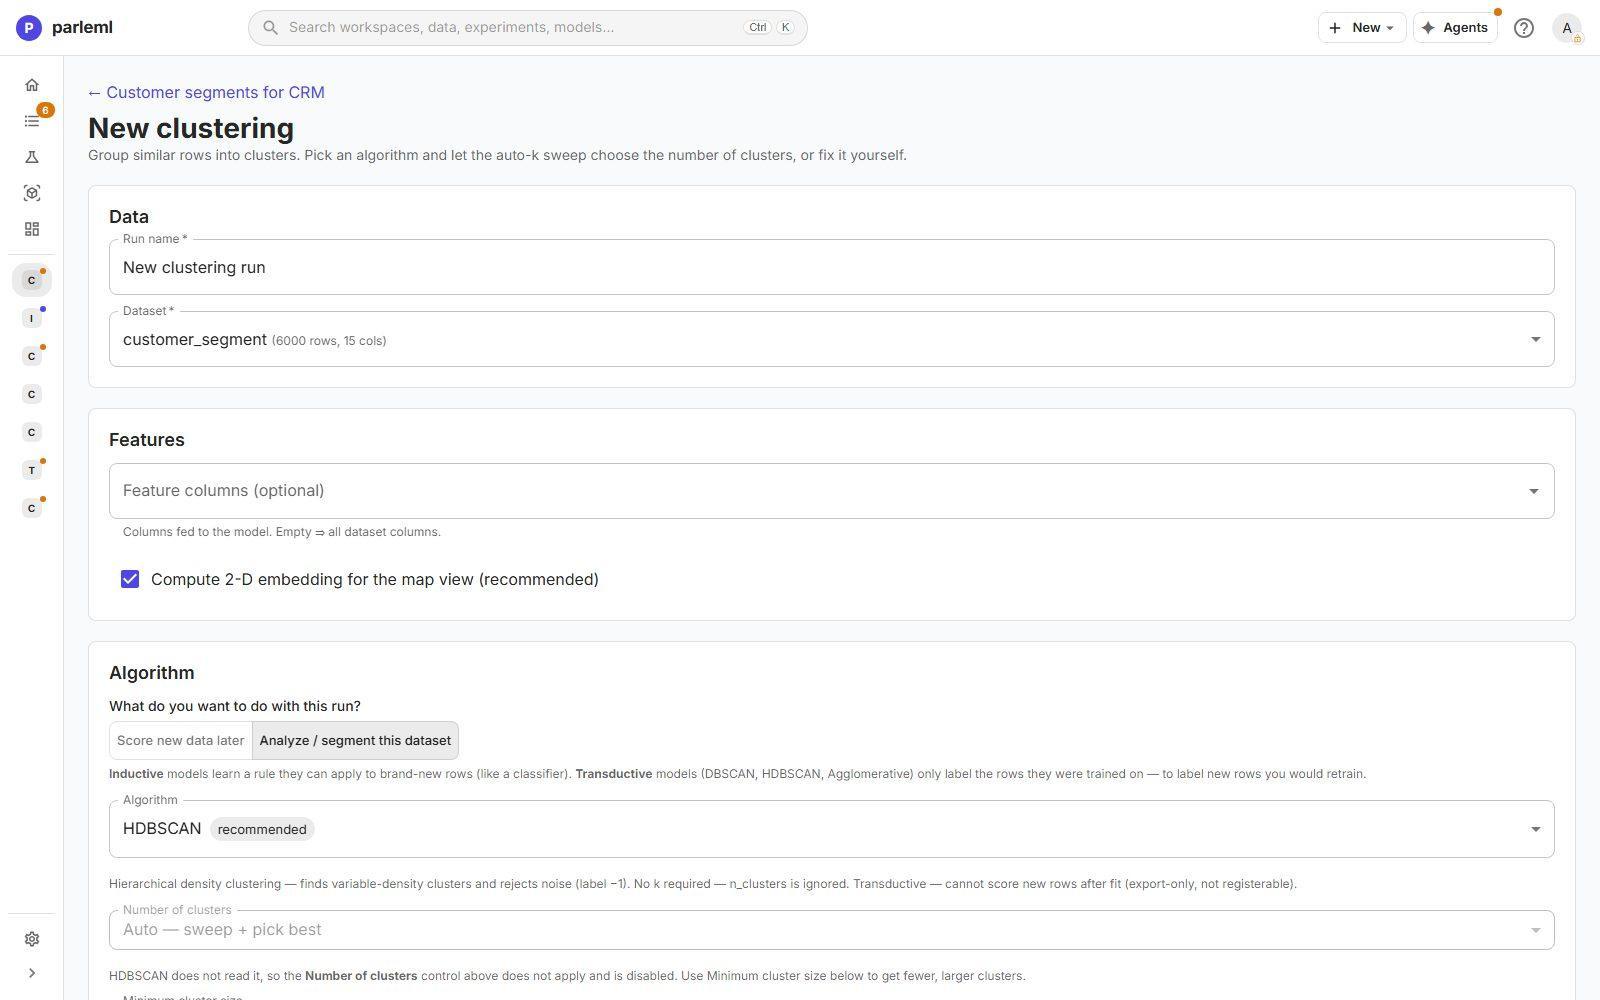Click the Algorithm section heading
The height and width of the screenshot is (1000, 1600).
point(151,673)
